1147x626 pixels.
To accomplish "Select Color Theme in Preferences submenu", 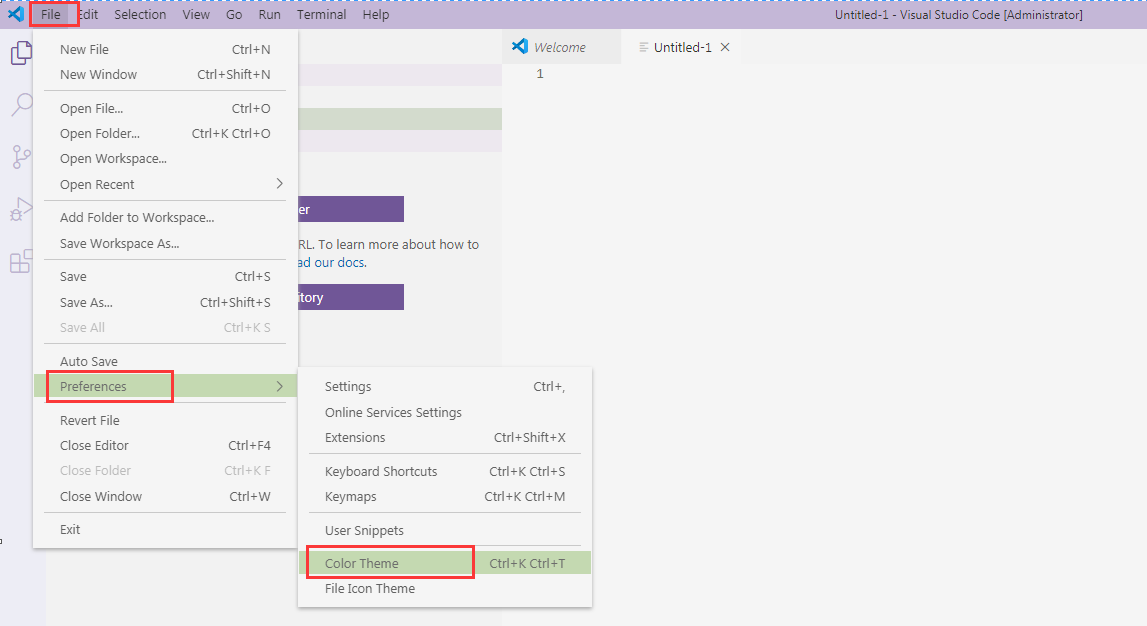I will click(x=445, y=563).
